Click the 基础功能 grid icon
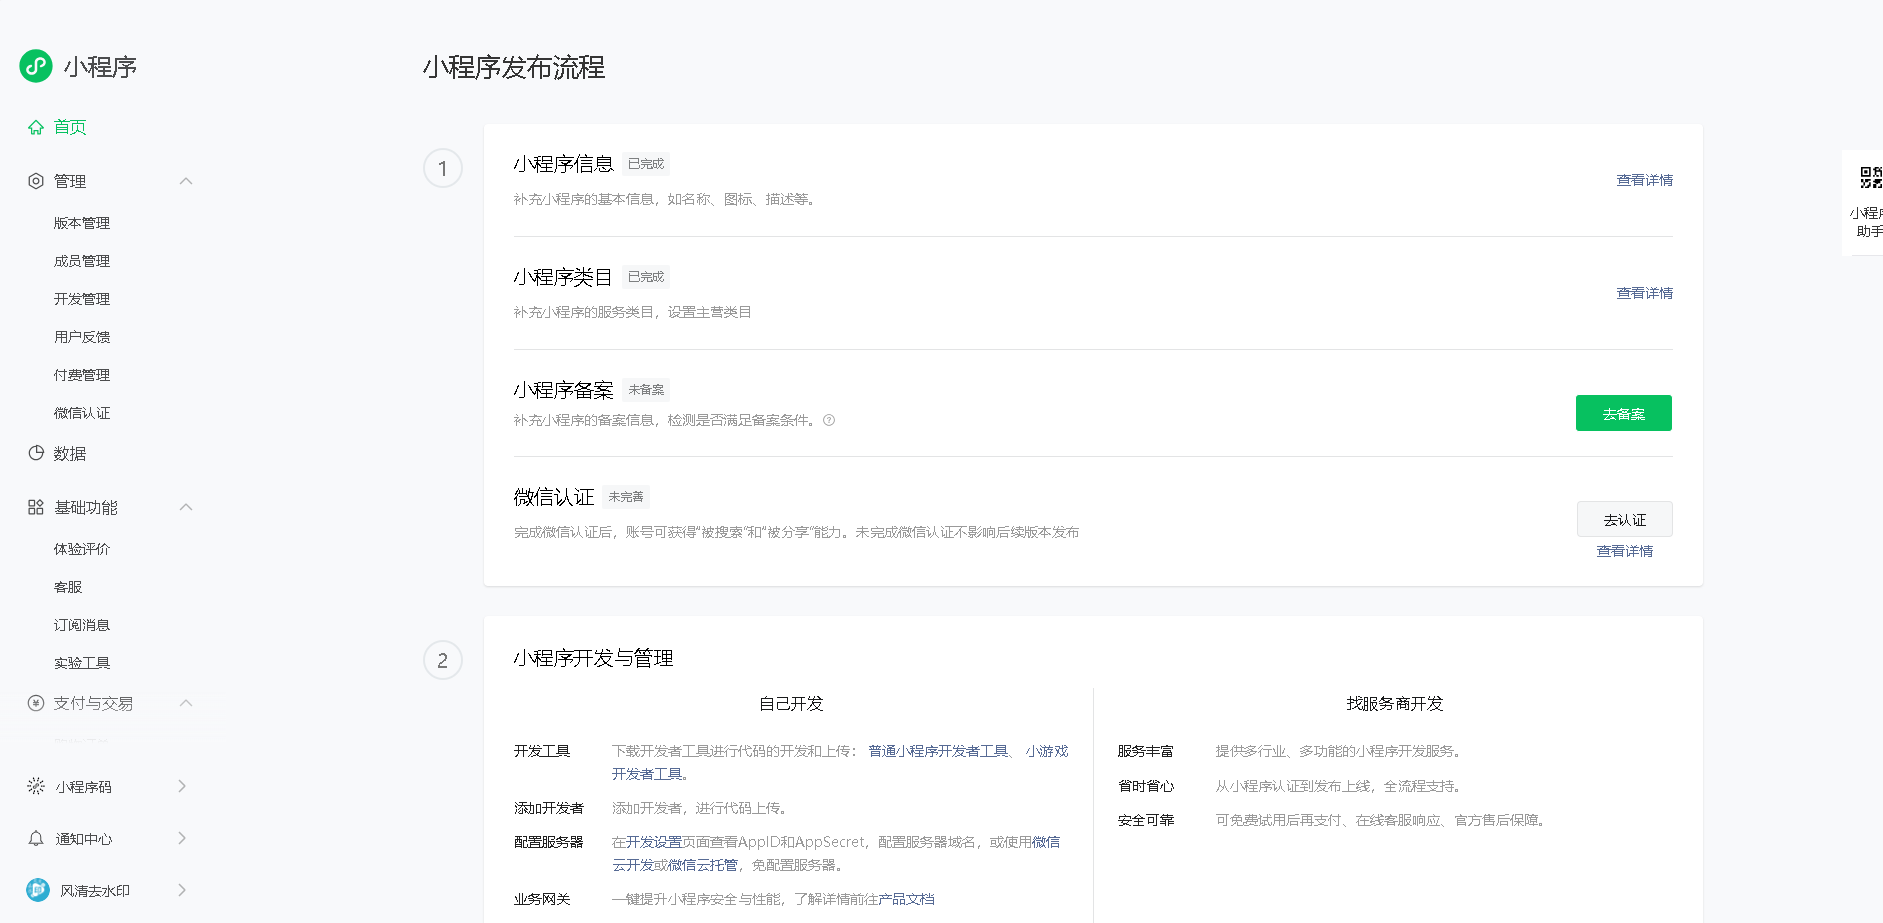This screenshot has height=923, width=1883. pos(36,507)
